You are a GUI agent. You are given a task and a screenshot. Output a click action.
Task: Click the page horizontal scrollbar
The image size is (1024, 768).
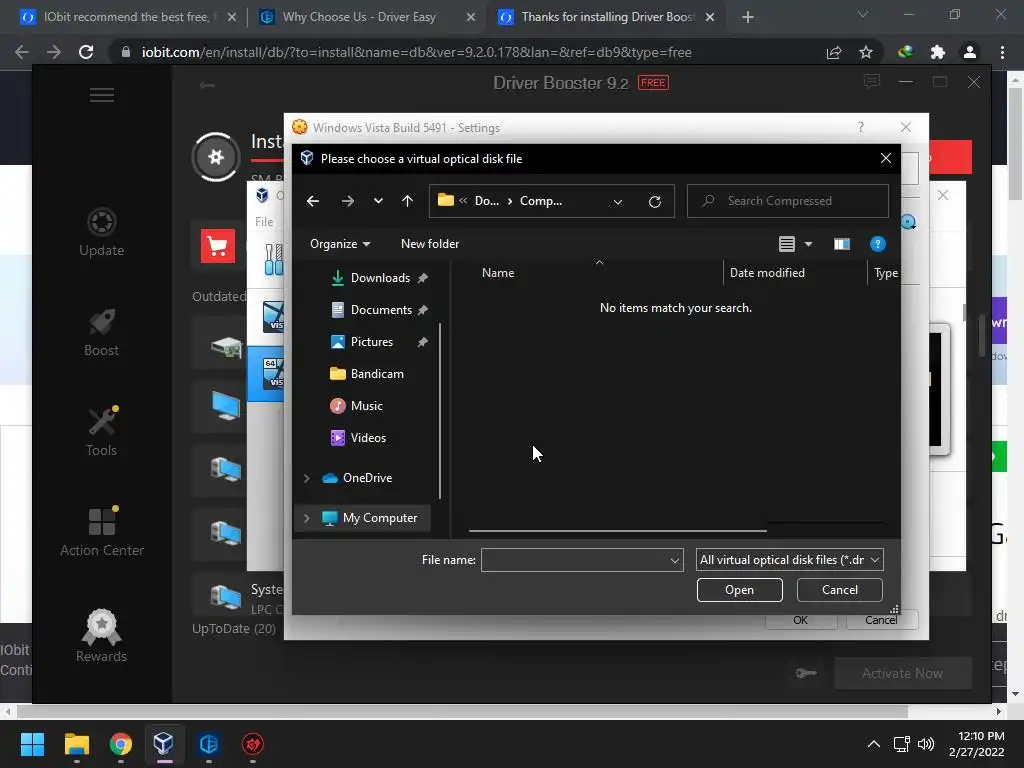pos(462,711)
